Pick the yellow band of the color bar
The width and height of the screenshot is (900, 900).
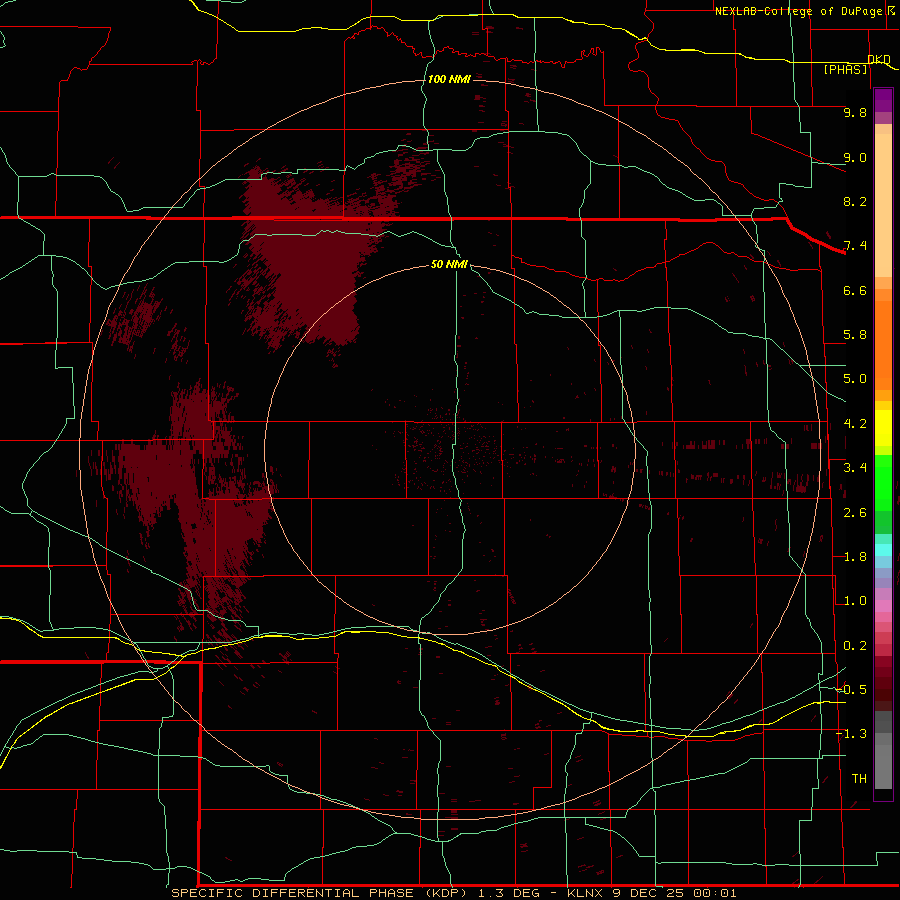pos(883,428)
